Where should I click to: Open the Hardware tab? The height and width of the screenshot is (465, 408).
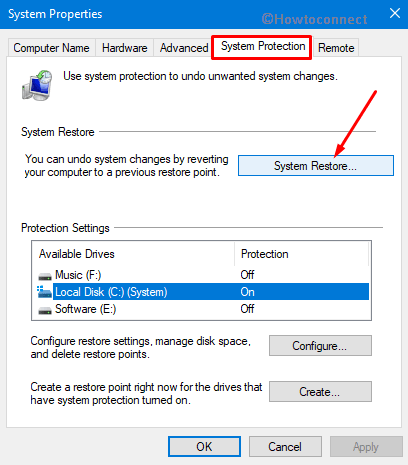[124, 48]
